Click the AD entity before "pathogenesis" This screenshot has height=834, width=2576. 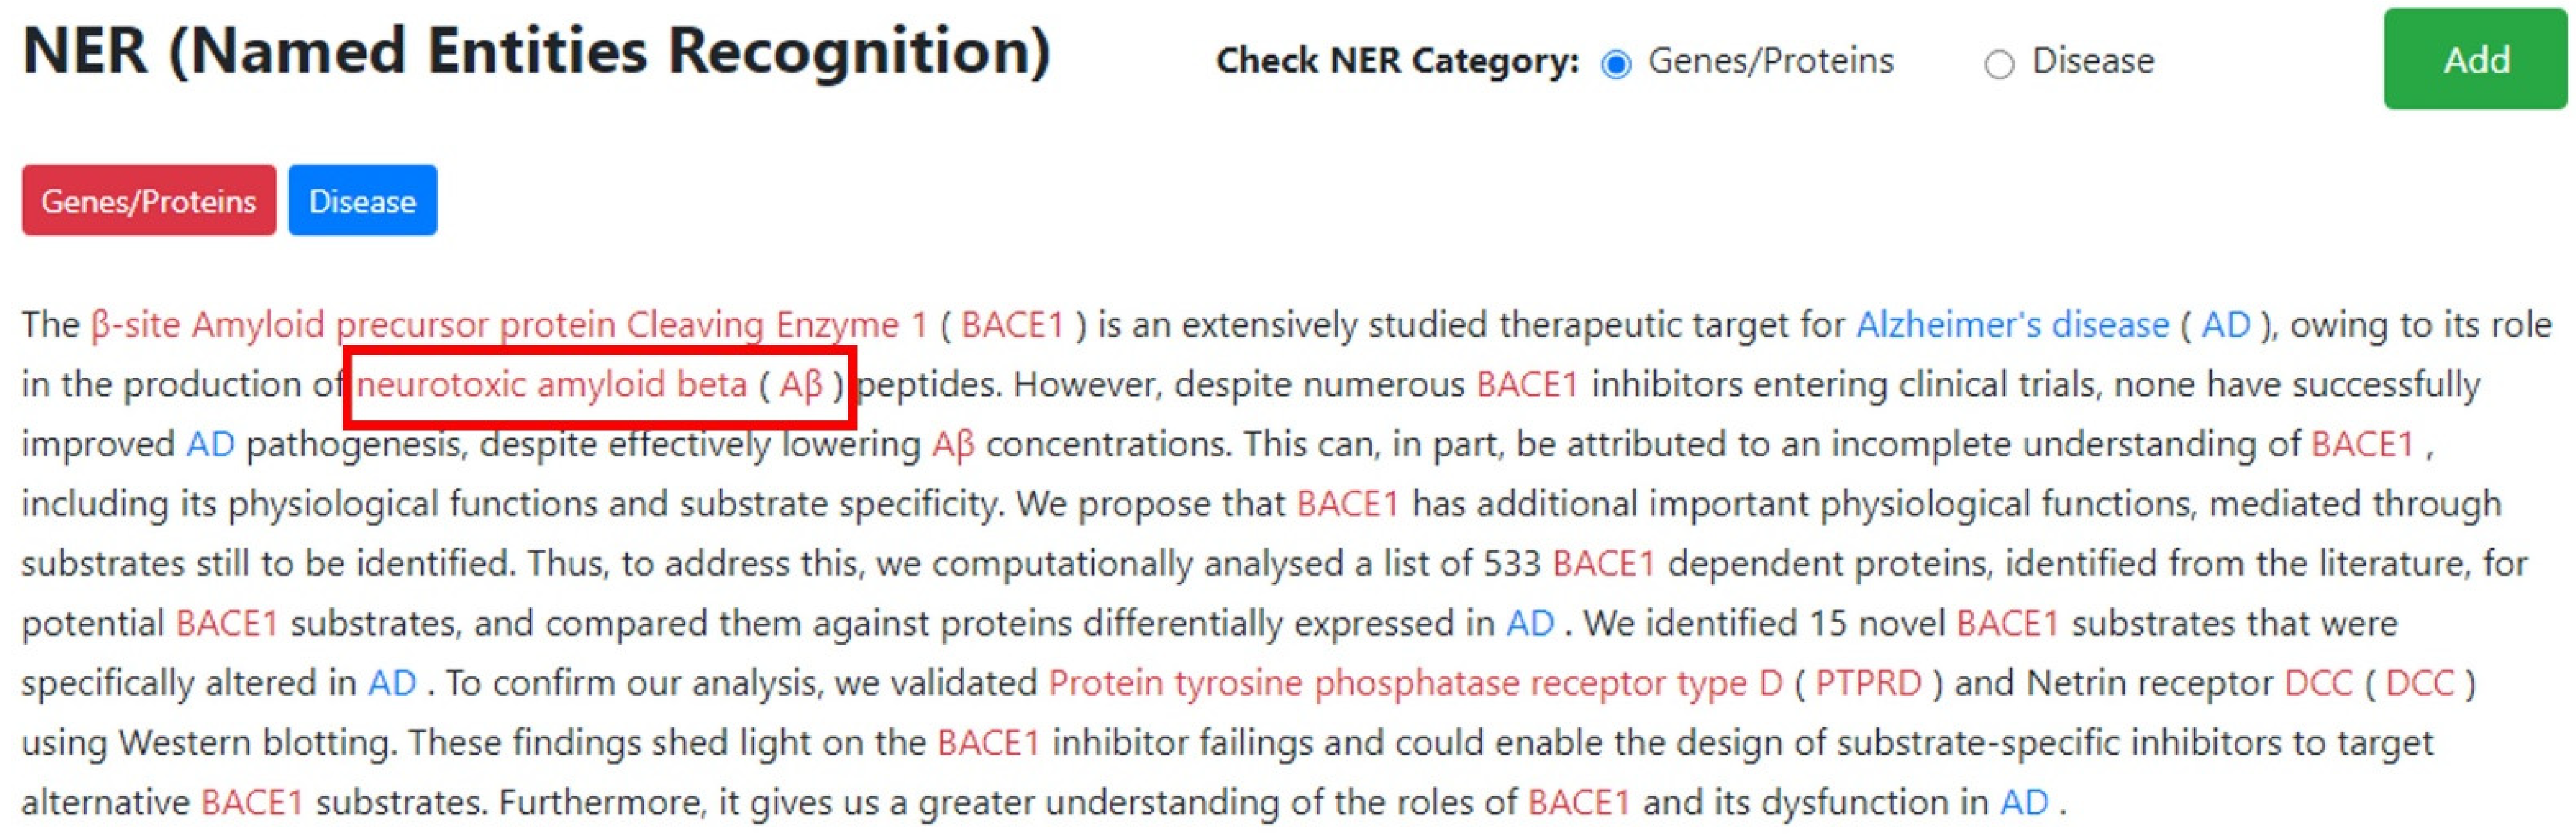(210, 444)
